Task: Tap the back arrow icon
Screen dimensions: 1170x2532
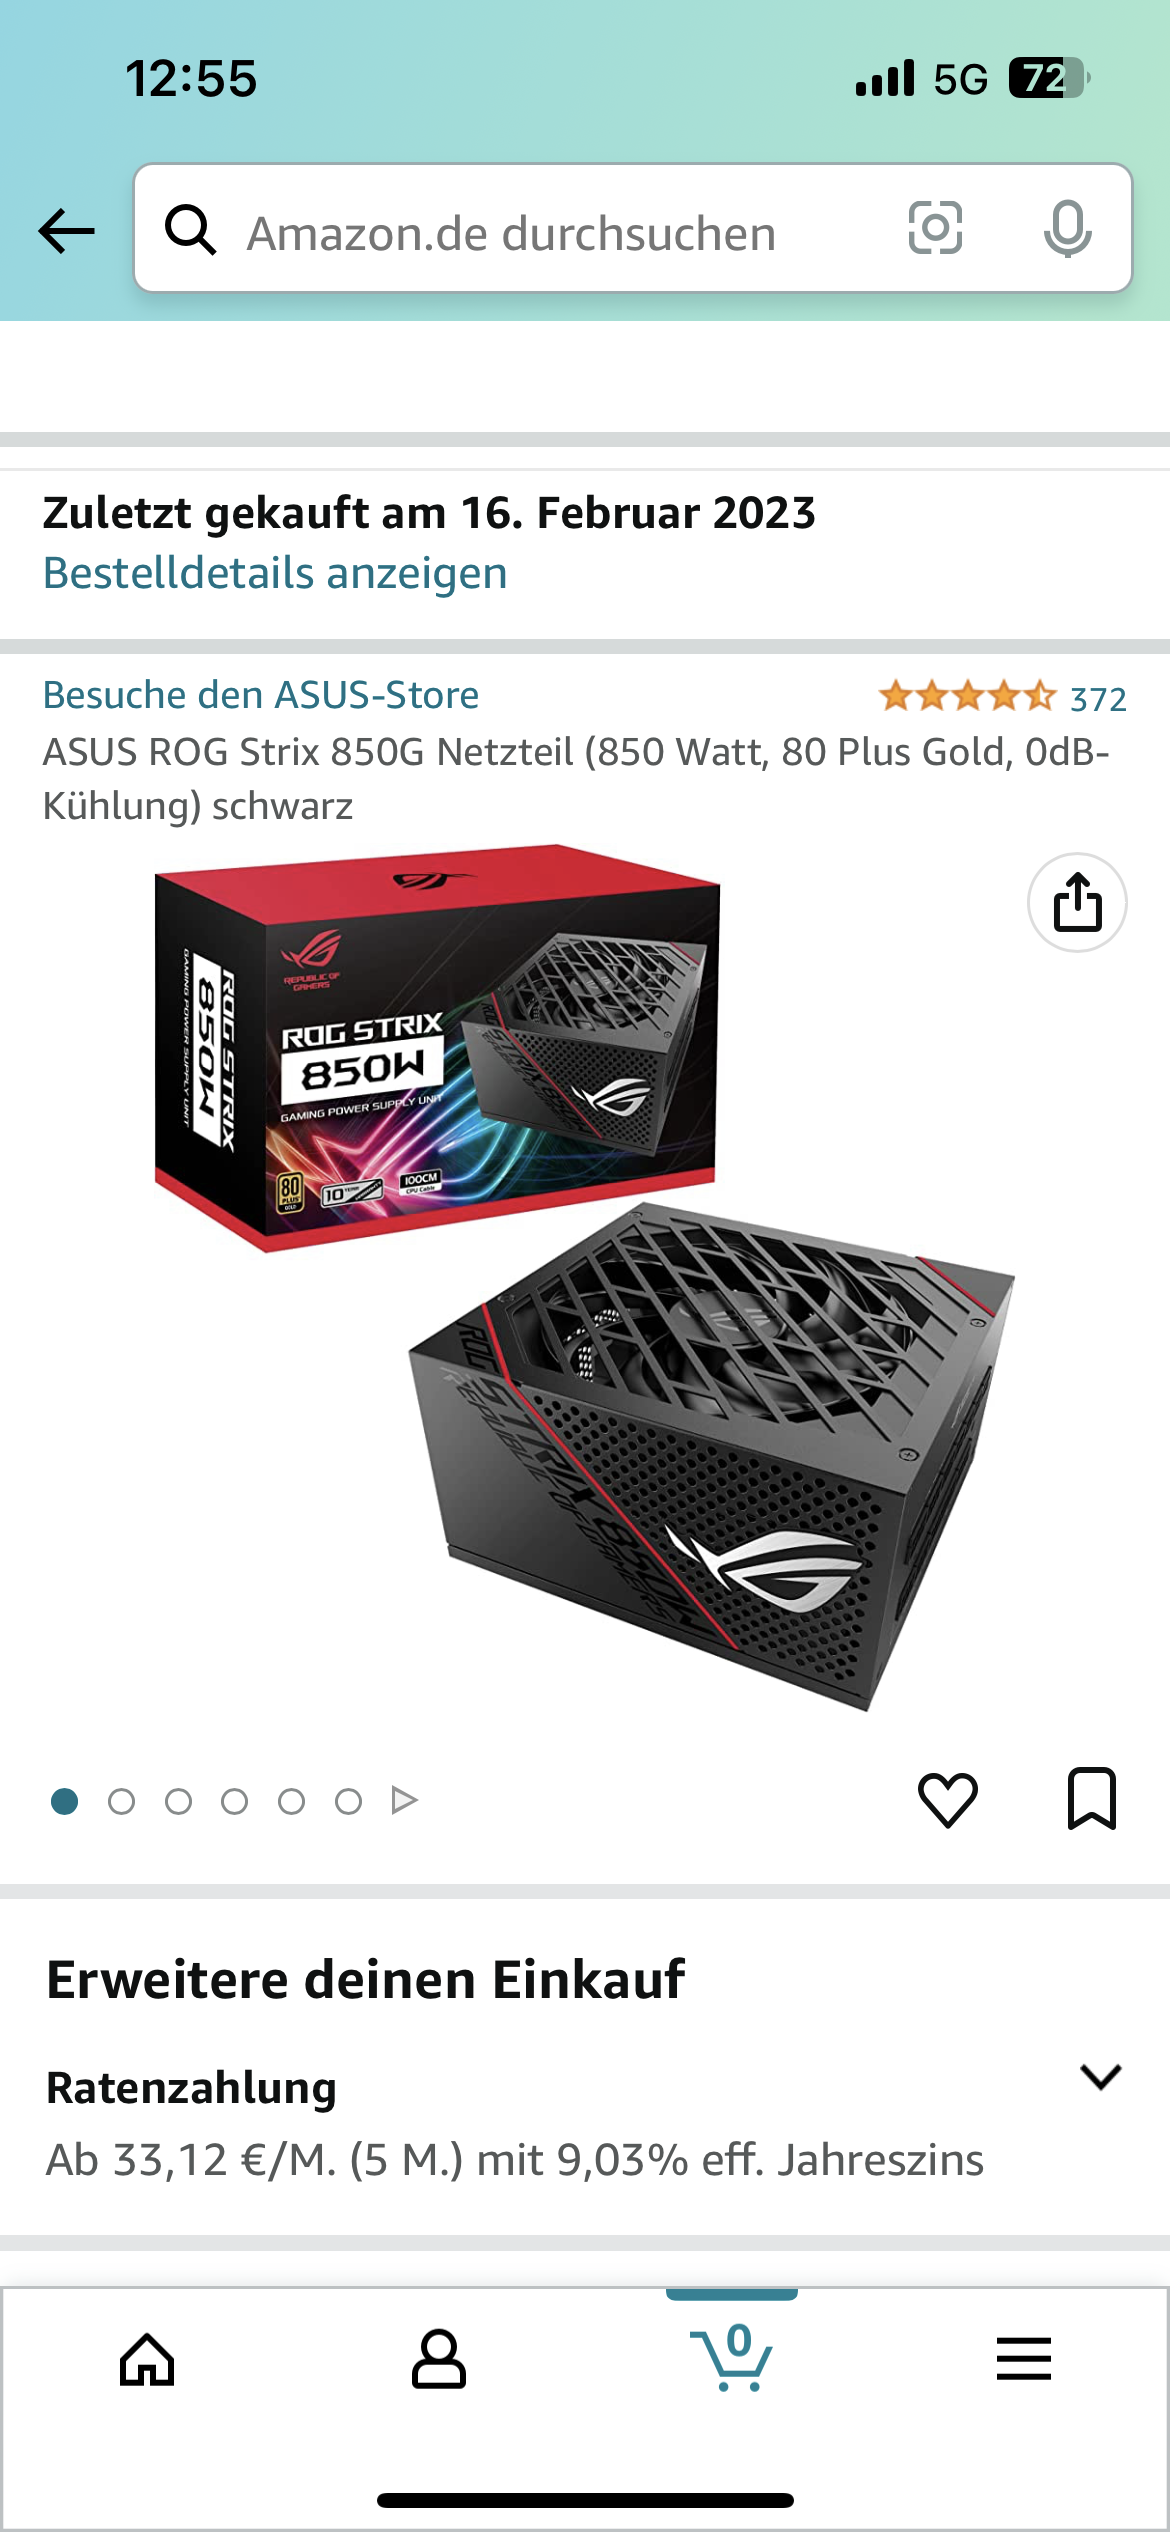Action: point(66,231)
